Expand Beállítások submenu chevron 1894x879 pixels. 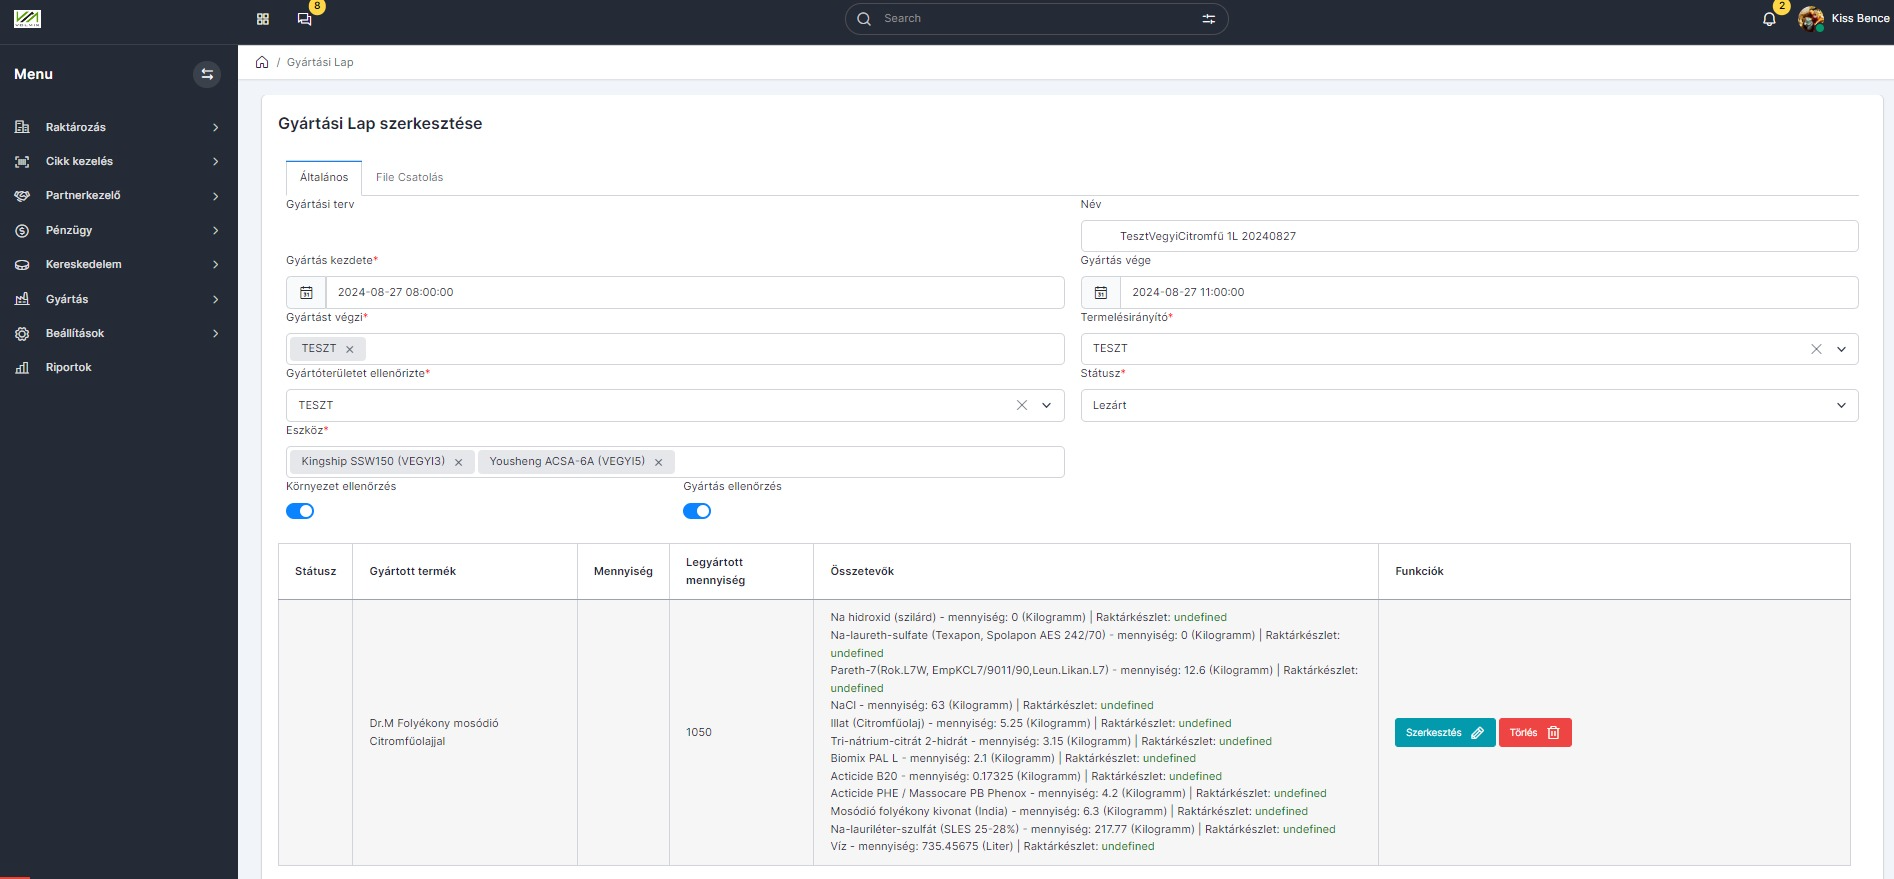215,334
